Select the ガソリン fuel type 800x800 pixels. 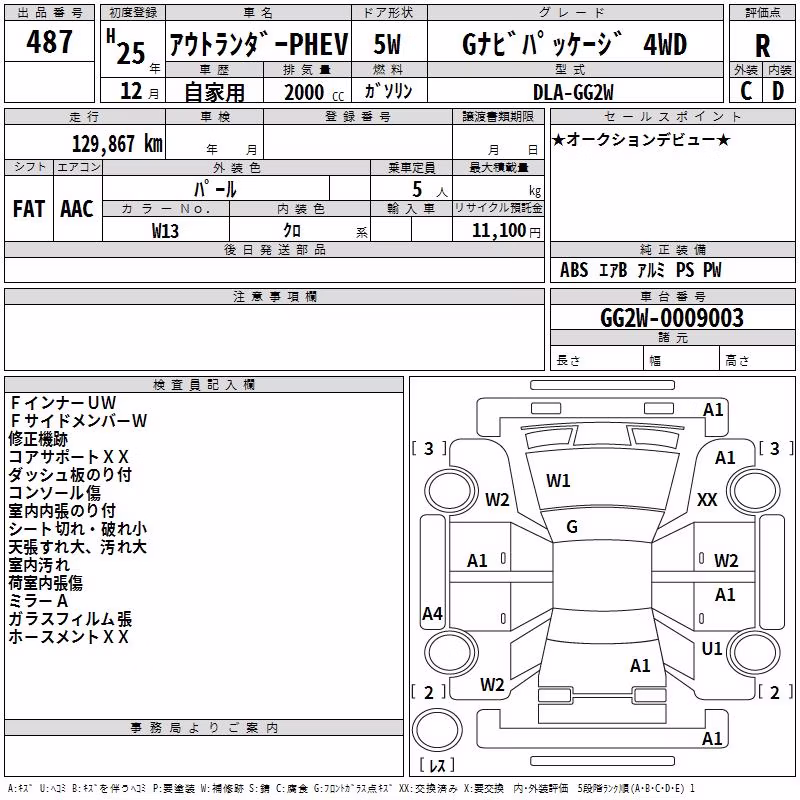(x=388, y=91)
